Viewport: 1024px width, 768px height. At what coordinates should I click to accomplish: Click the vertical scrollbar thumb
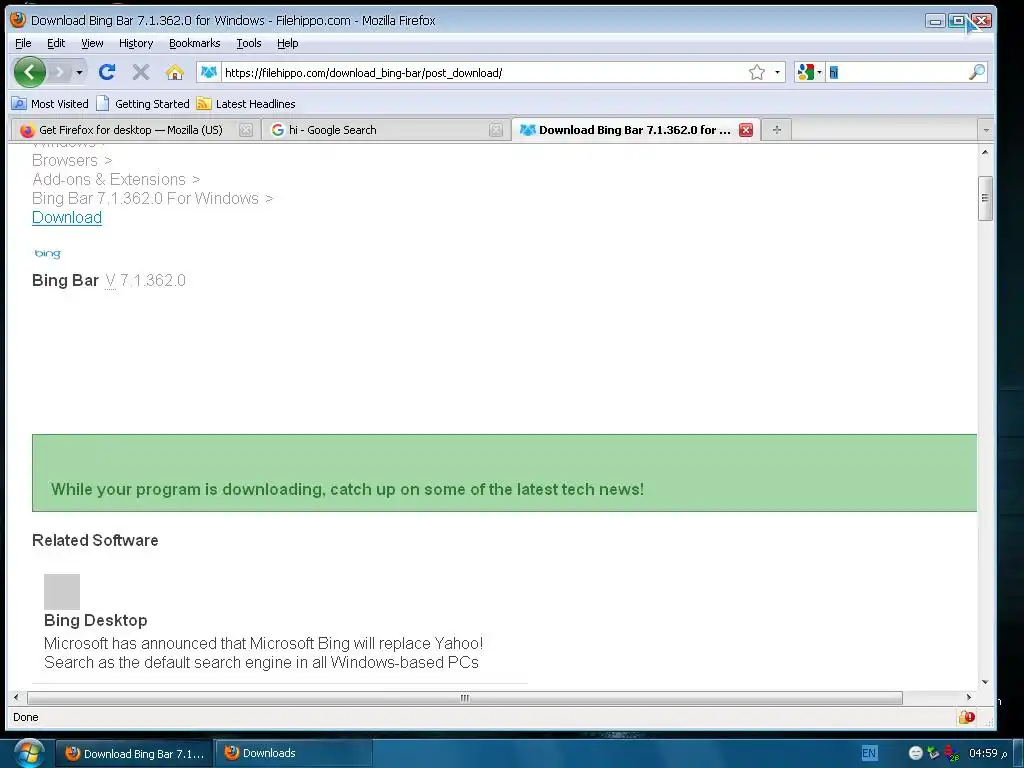985,199
